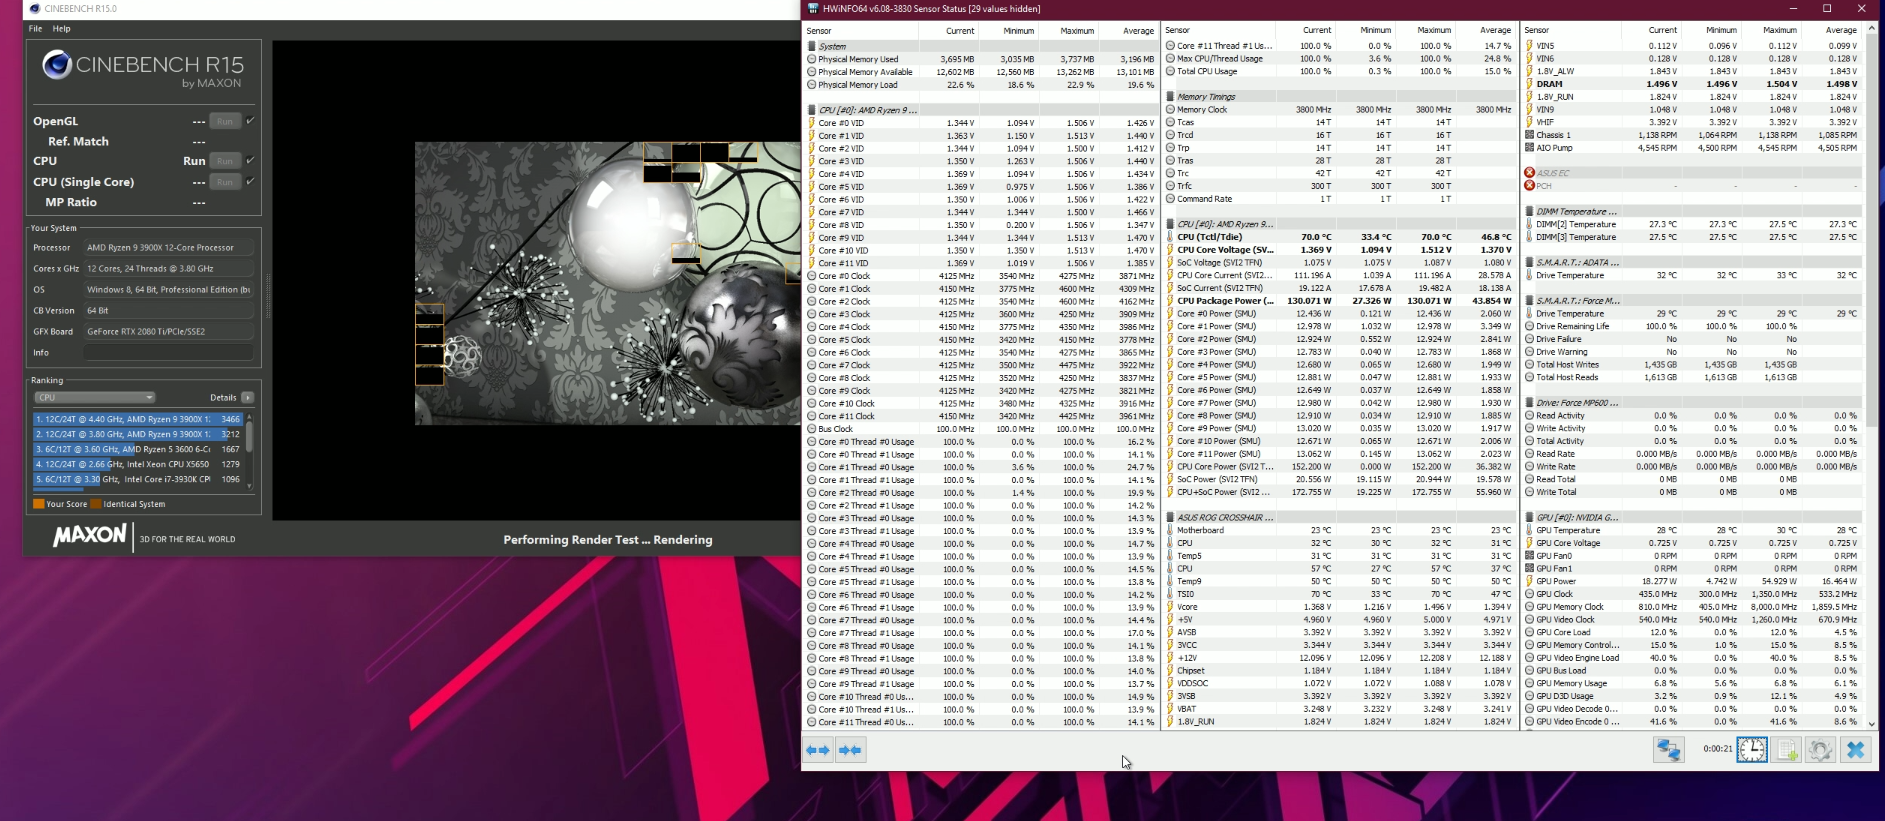Click the GFX Board field in Cinebench
This screenshot has width=1885, height=821.
(168, 331)
